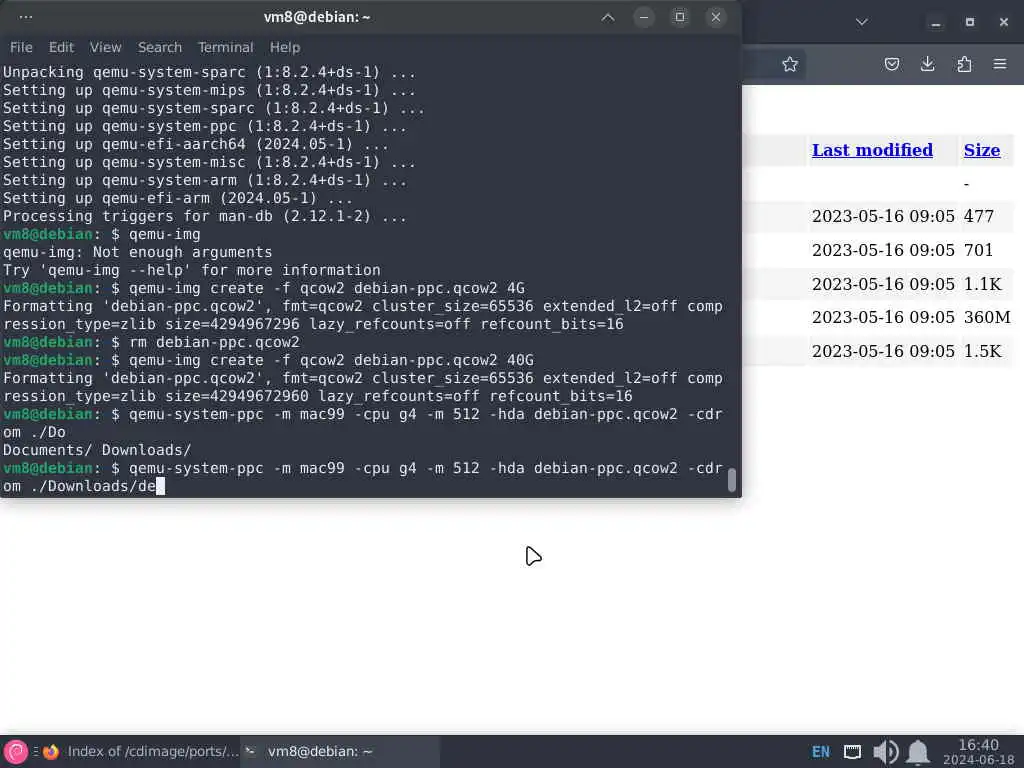Restore the Firefox window size

point(970,22)
